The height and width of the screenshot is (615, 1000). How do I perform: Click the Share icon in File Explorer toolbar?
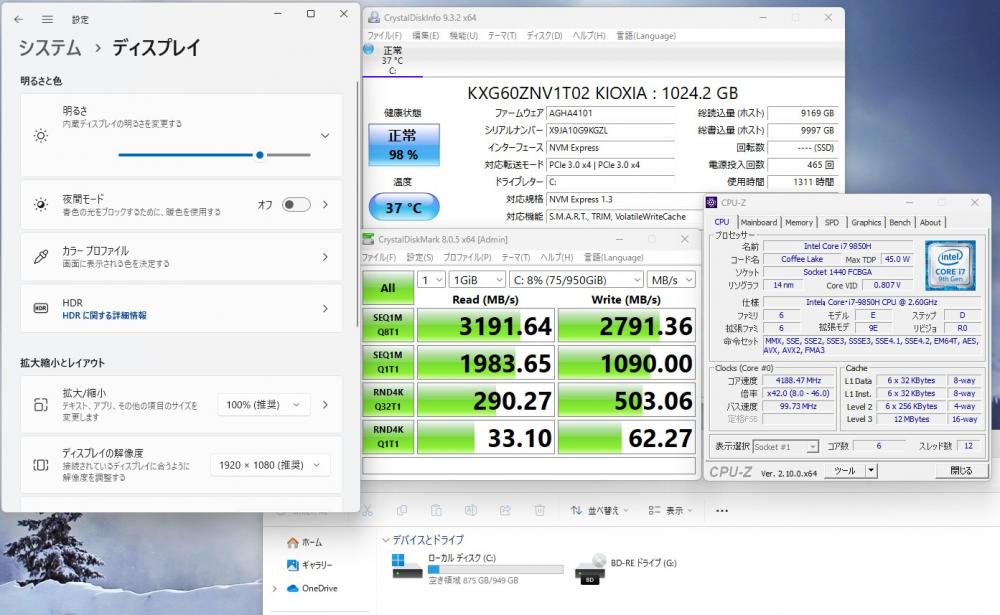pyautogui.click(x=505, y=510)
